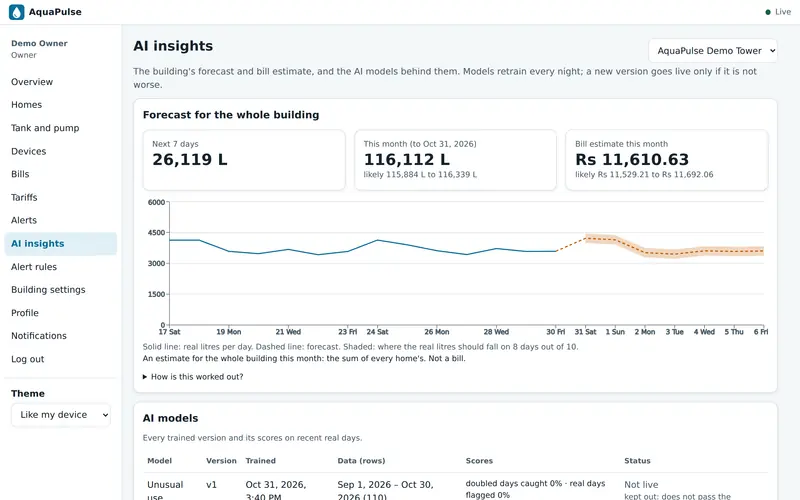Click 'likely Rs 11,529.21 to Rs 11,692.06' text
This screenshot has height=500, width=800.
click(x=644, y=174)
